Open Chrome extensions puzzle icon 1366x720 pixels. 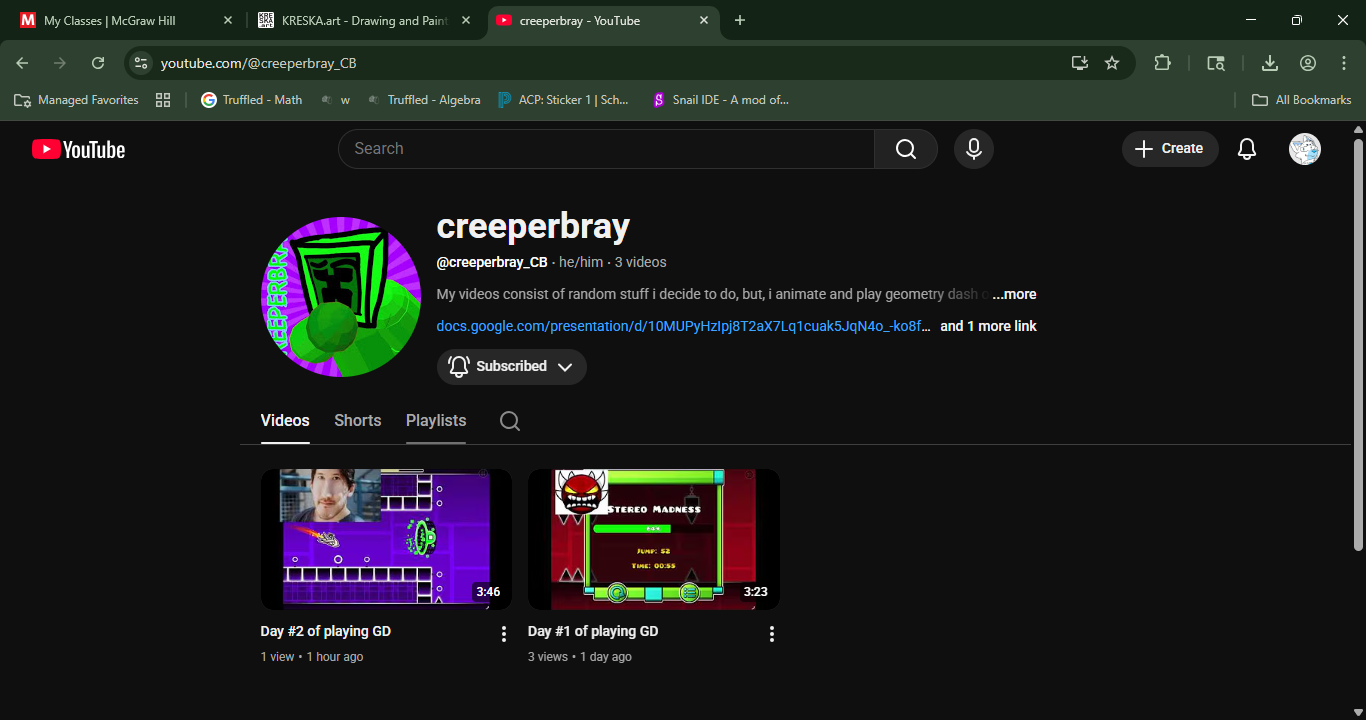click(1162, 63)
